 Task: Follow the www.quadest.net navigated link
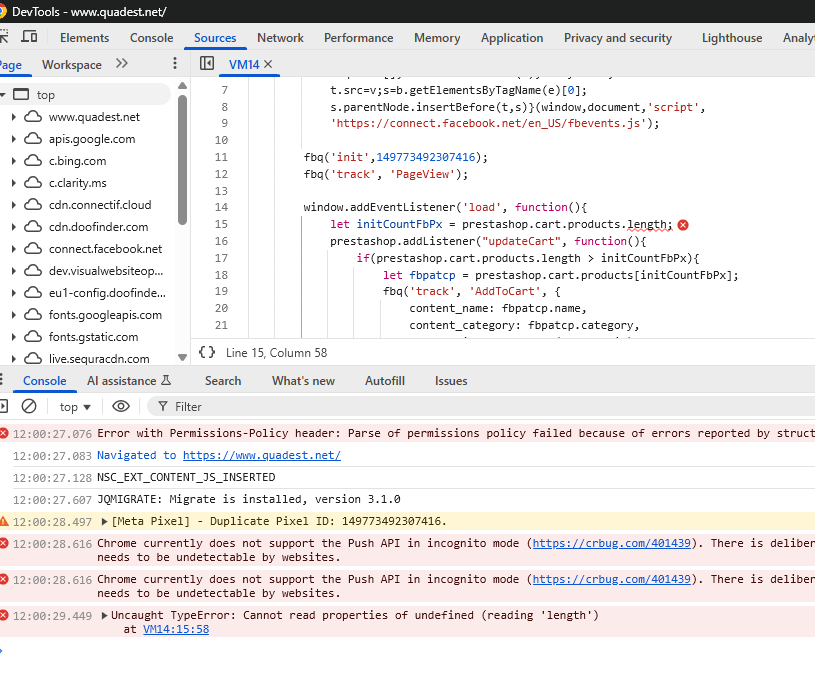point(261,455)
